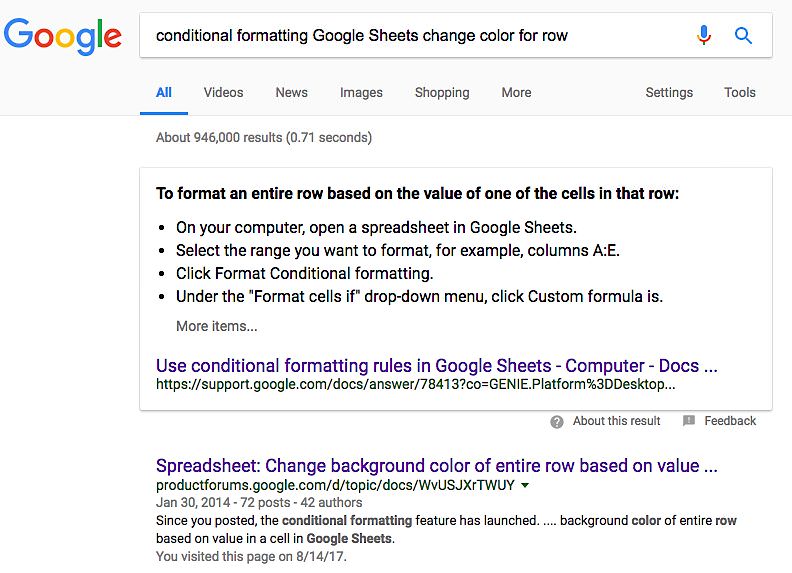Open 'Use conditional formatting rules in Google Sheets' link
Viewport: 792px width, 573px height.
coord(436,365)
